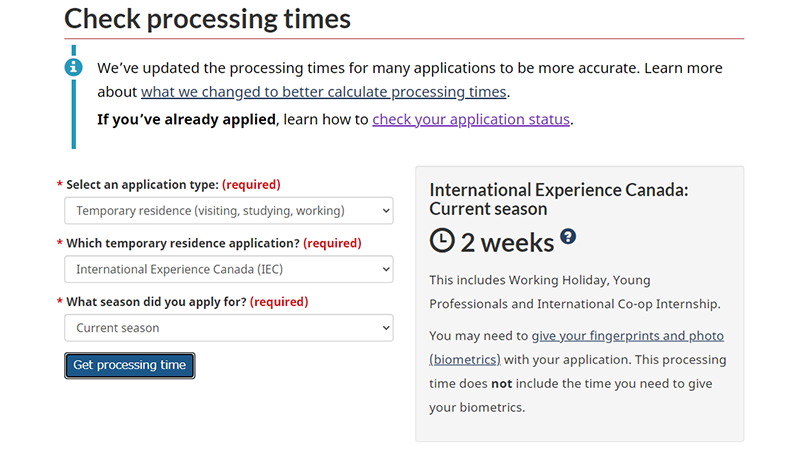Click the 2 weeks processing time text

[x=507, y=242]
